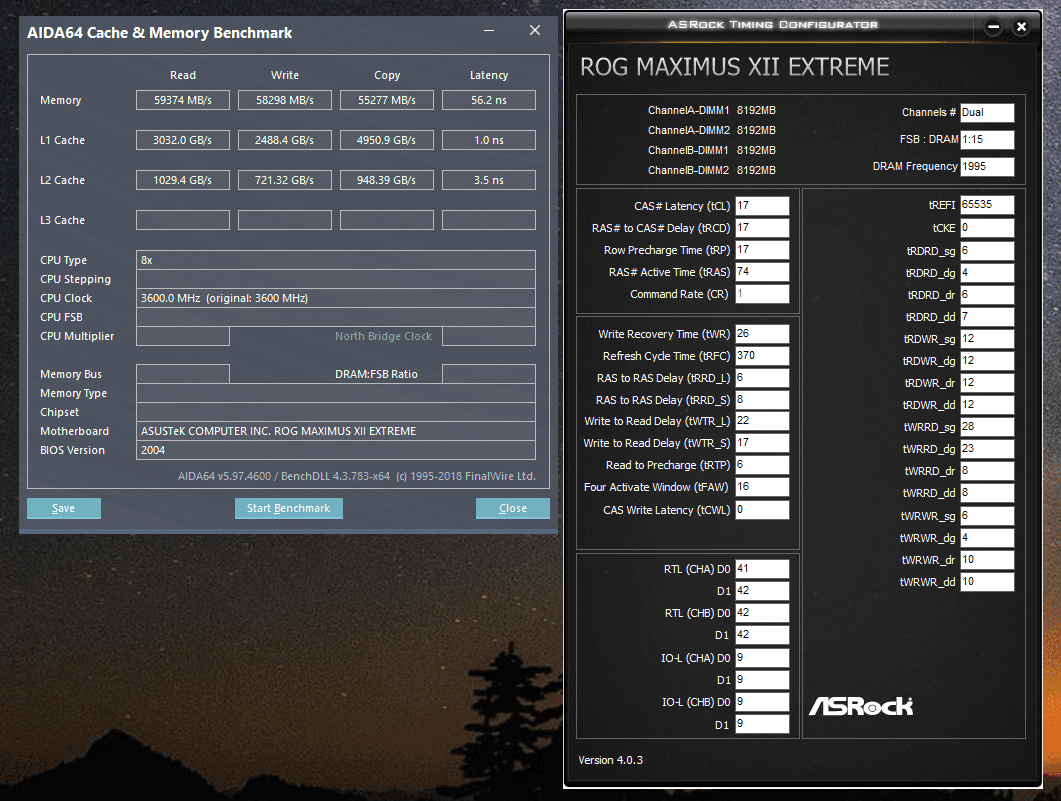Viewport: 1061px width, 801px height.
Task: Click the Channels # field showing Dual
Action: 987,112
